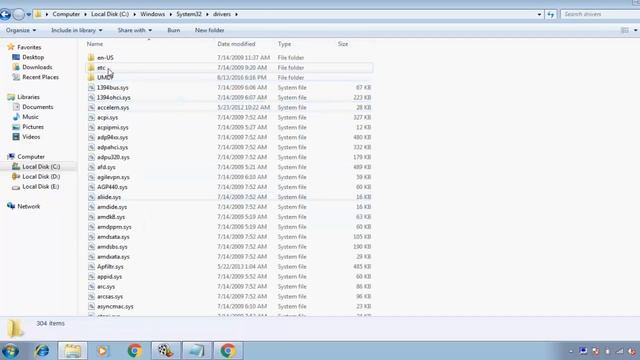Open the Music library
The height and width of the screenshot is (360, 640).
click(x=30, y=117)
